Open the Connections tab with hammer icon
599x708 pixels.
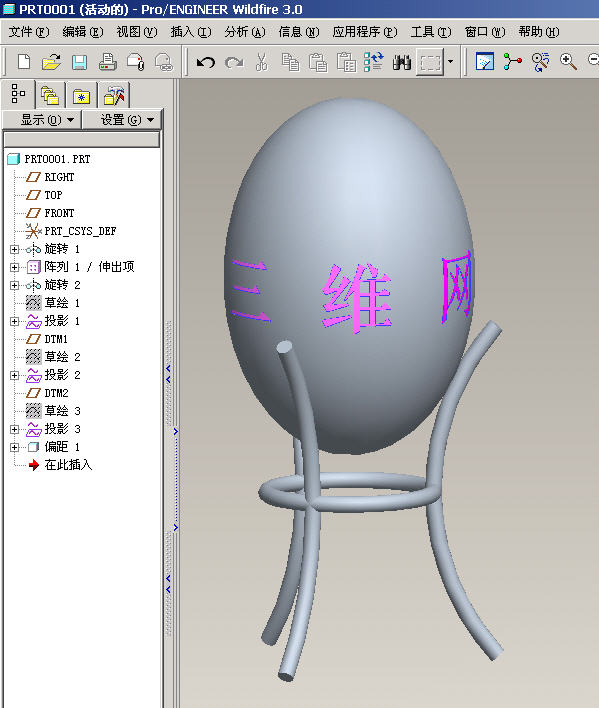point(114,95)
